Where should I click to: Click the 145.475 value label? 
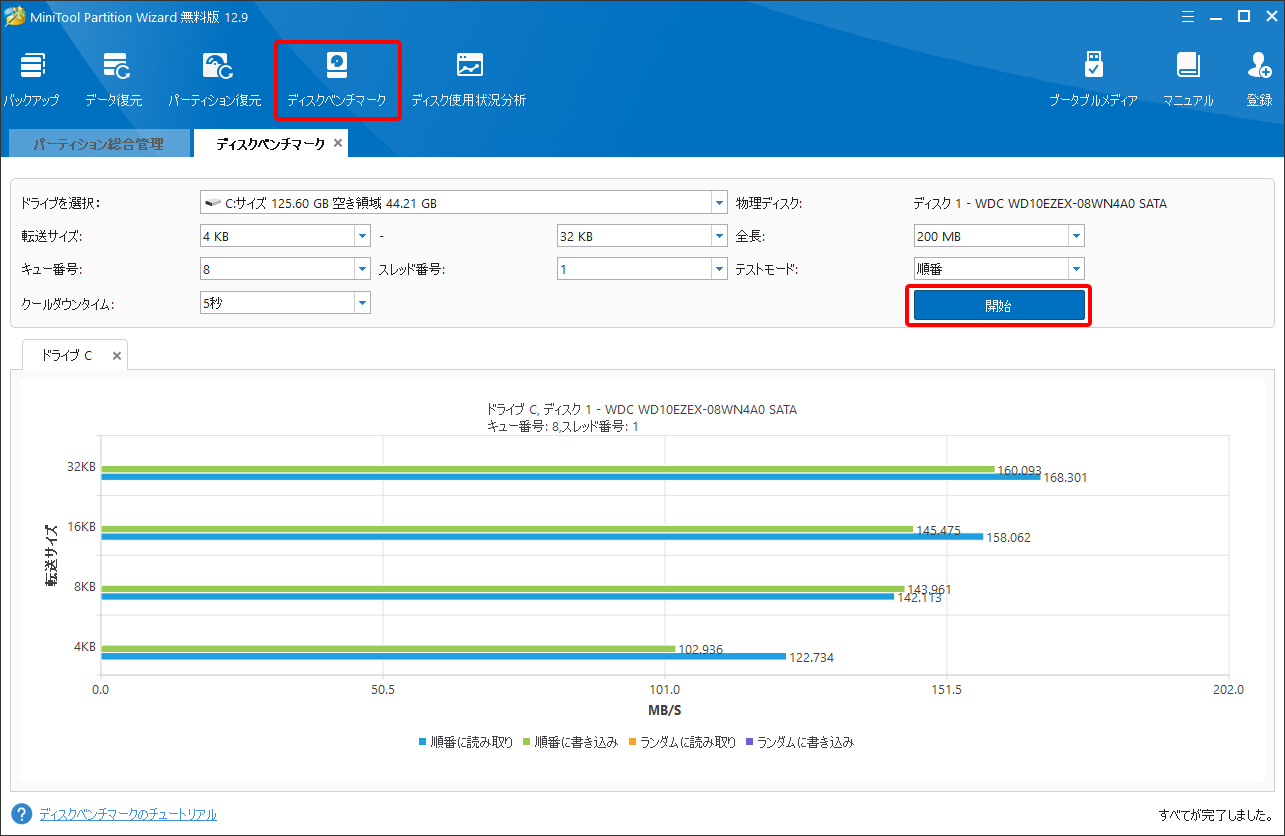click(x=938, y=530)
